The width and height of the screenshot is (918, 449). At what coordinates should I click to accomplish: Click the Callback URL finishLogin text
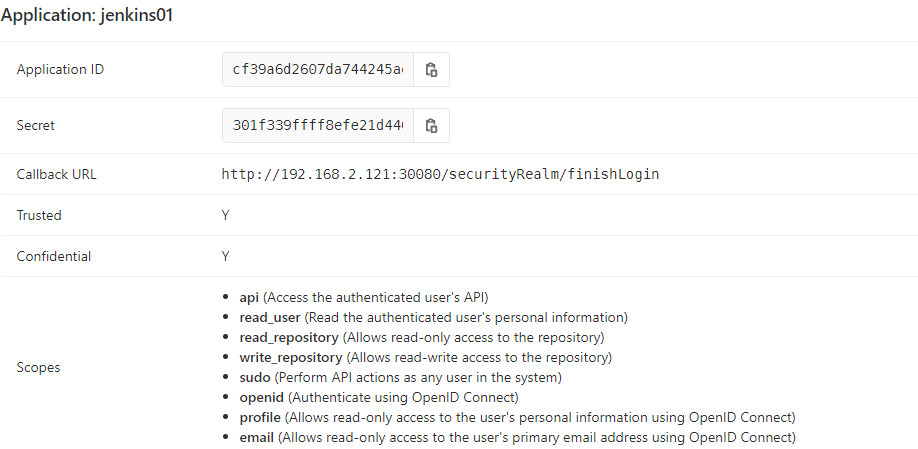point(440,174)
